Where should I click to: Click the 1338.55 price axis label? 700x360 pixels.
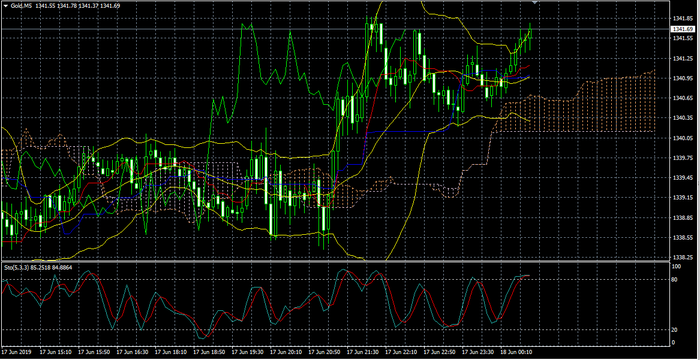(682, 238)
